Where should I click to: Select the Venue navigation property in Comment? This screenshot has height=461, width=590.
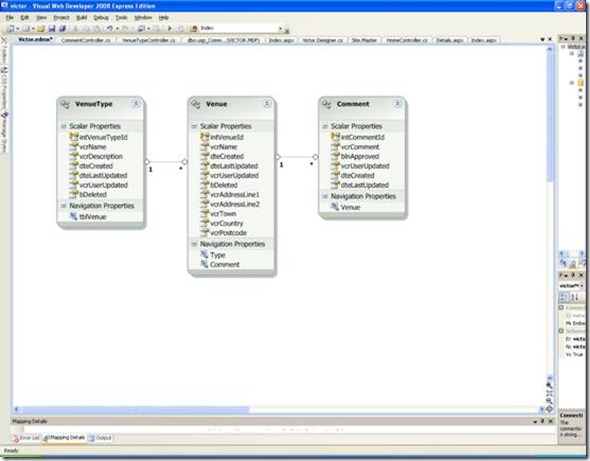coord(346,207)
